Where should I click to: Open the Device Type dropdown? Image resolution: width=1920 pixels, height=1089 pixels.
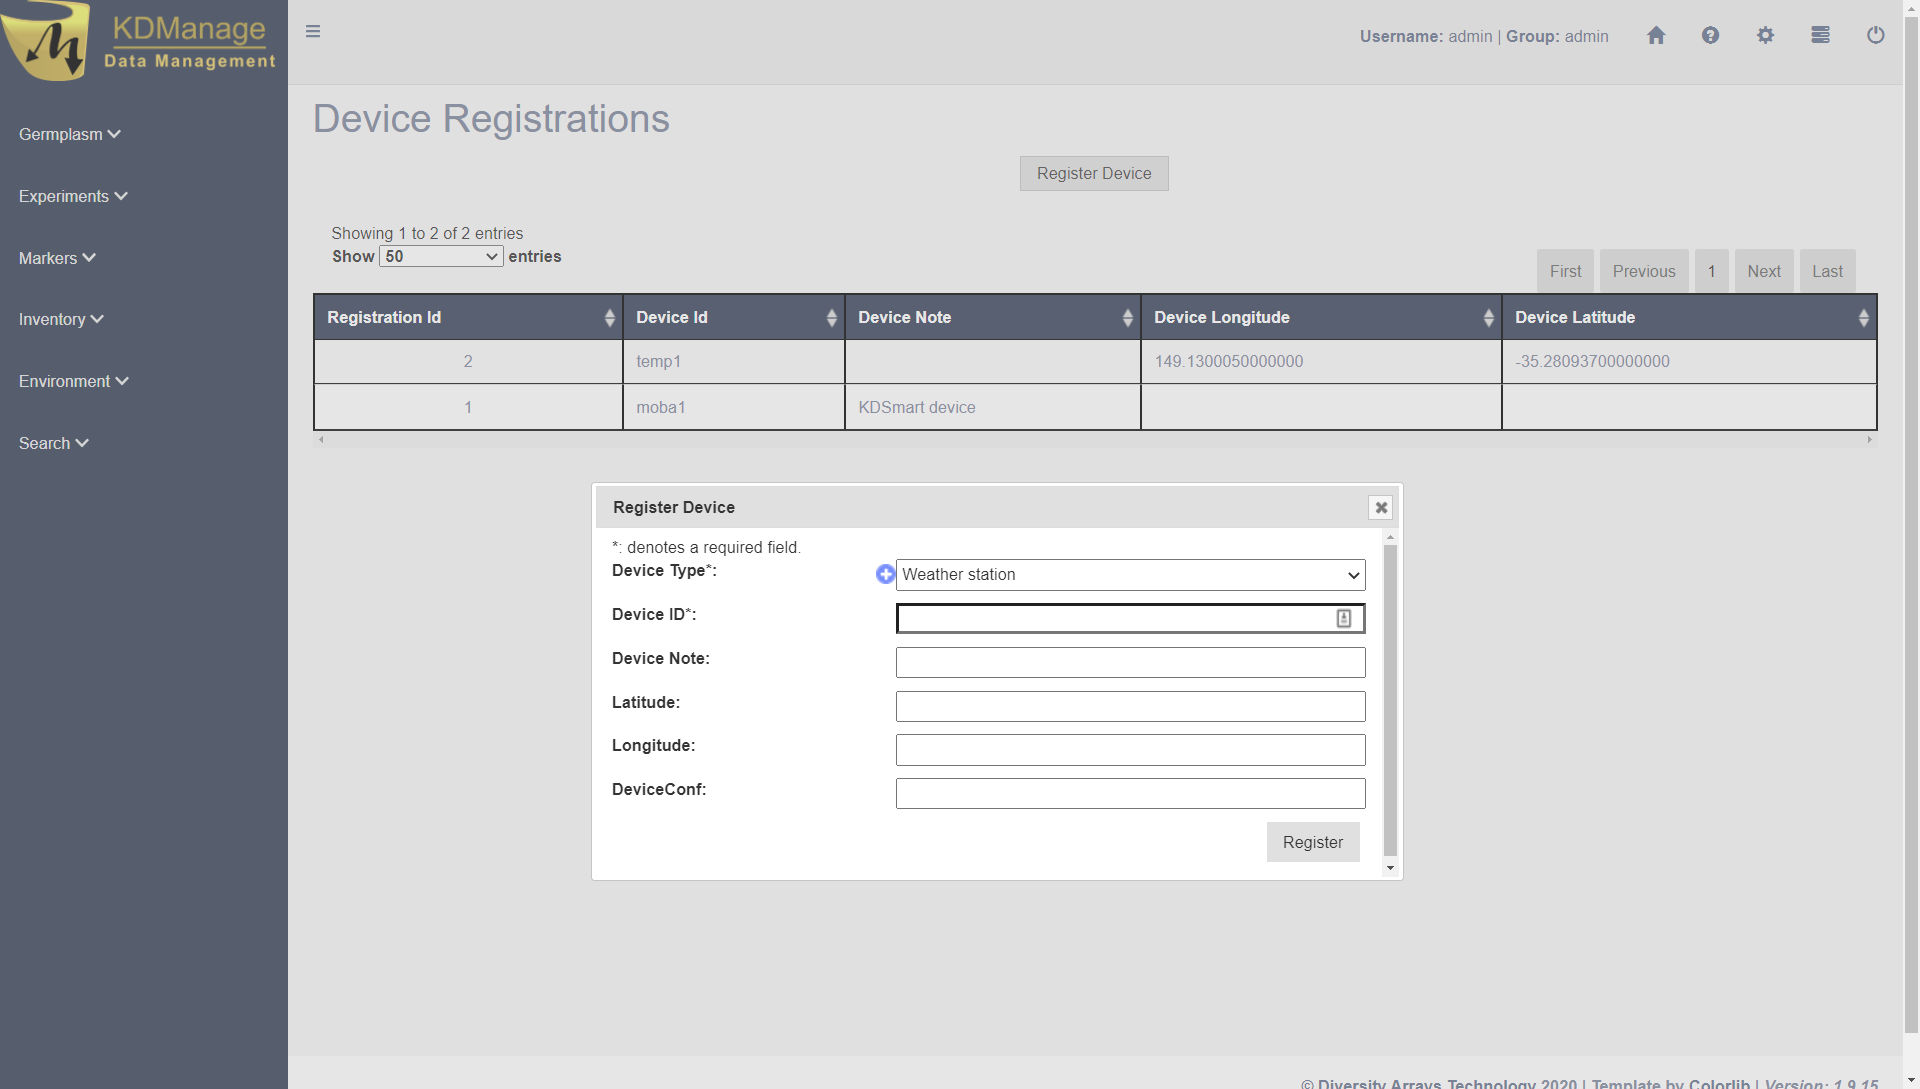pyautogui.click(x=1130, y=575)
